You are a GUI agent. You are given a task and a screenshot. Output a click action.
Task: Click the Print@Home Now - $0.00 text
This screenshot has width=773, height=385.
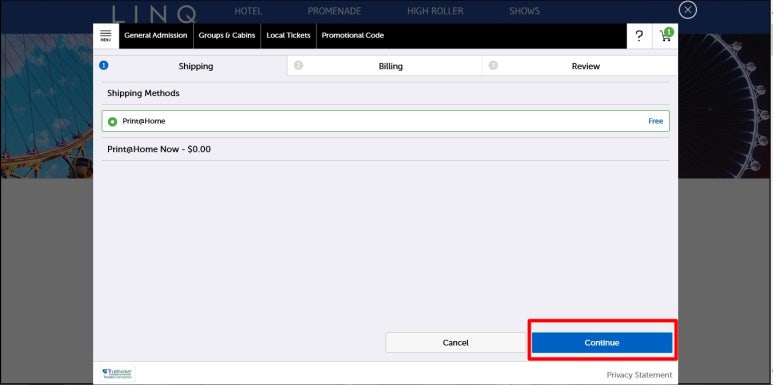(x=159, y=149)
